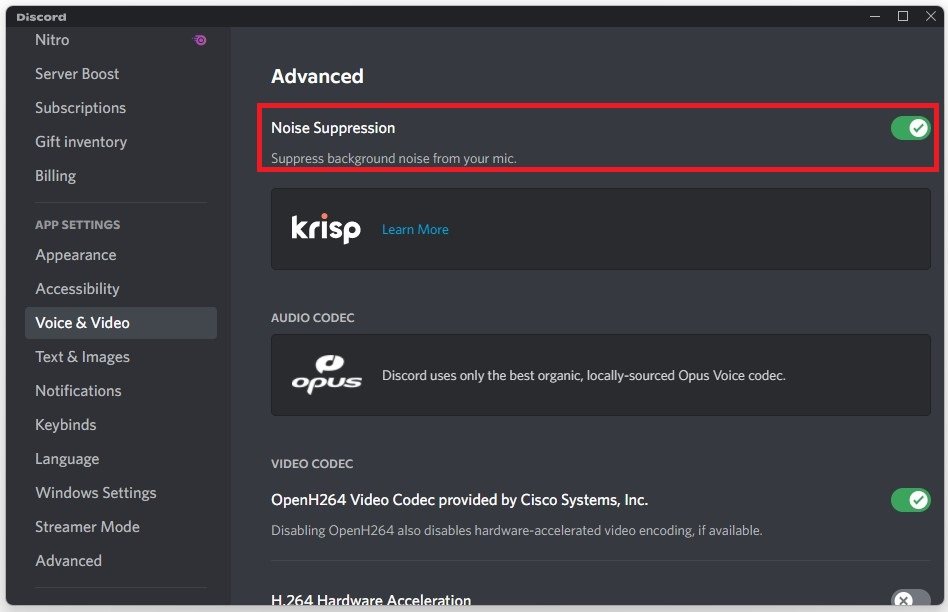Screen dimensions: 948x612
Task: Open Windows Settings entry
Action: [x=121, y=493]
